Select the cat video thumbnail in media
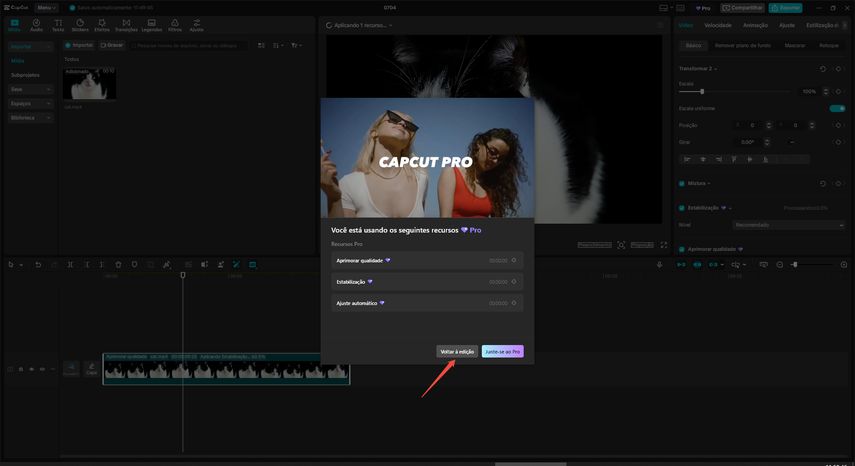This screenshot has width=855, height=466. tap(89, 83)
